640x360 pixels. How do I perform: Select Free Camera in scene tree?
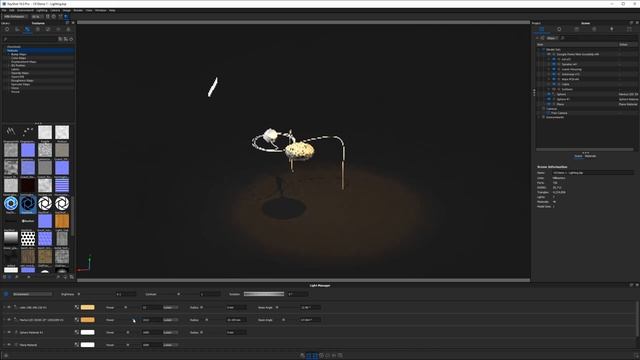click(560, 113)
